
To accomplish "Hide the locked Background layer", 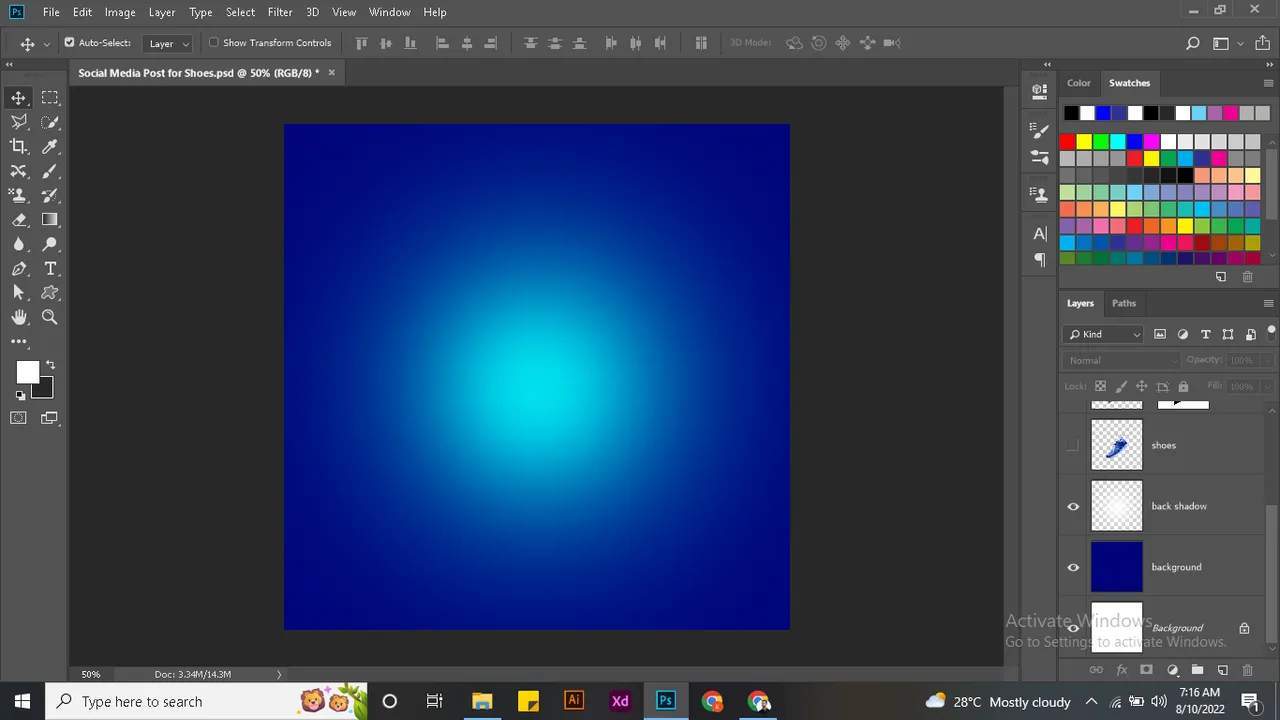I will click(1073, 628).
